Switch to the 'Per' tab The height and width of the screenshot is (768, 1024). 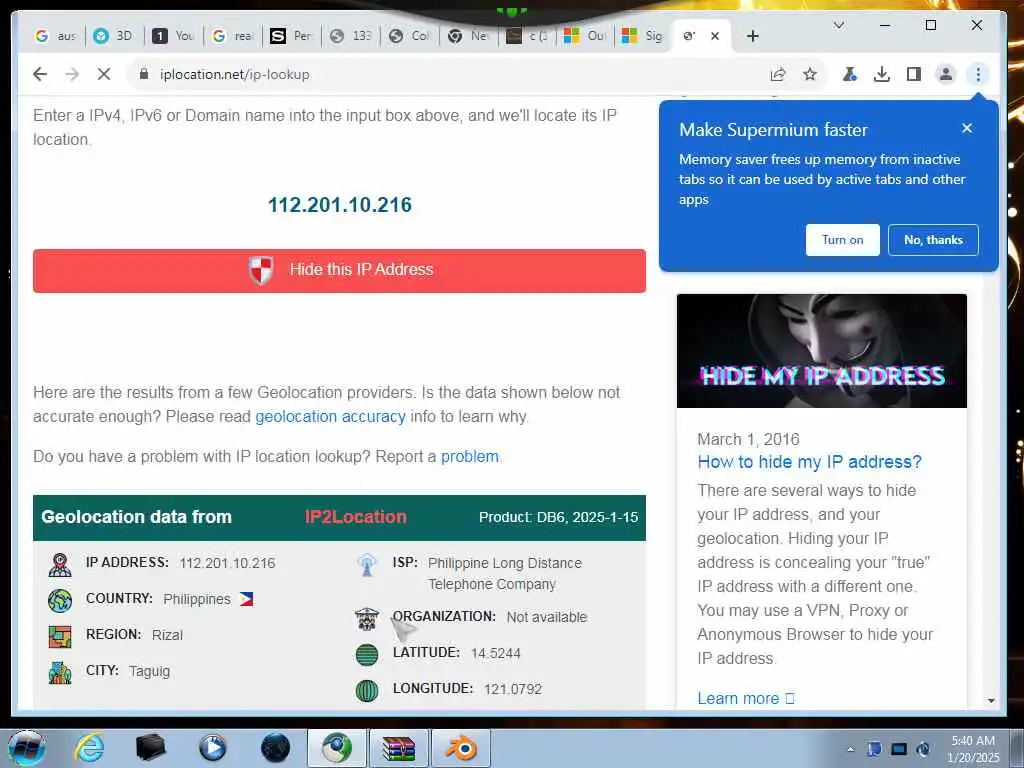[291, 36]
